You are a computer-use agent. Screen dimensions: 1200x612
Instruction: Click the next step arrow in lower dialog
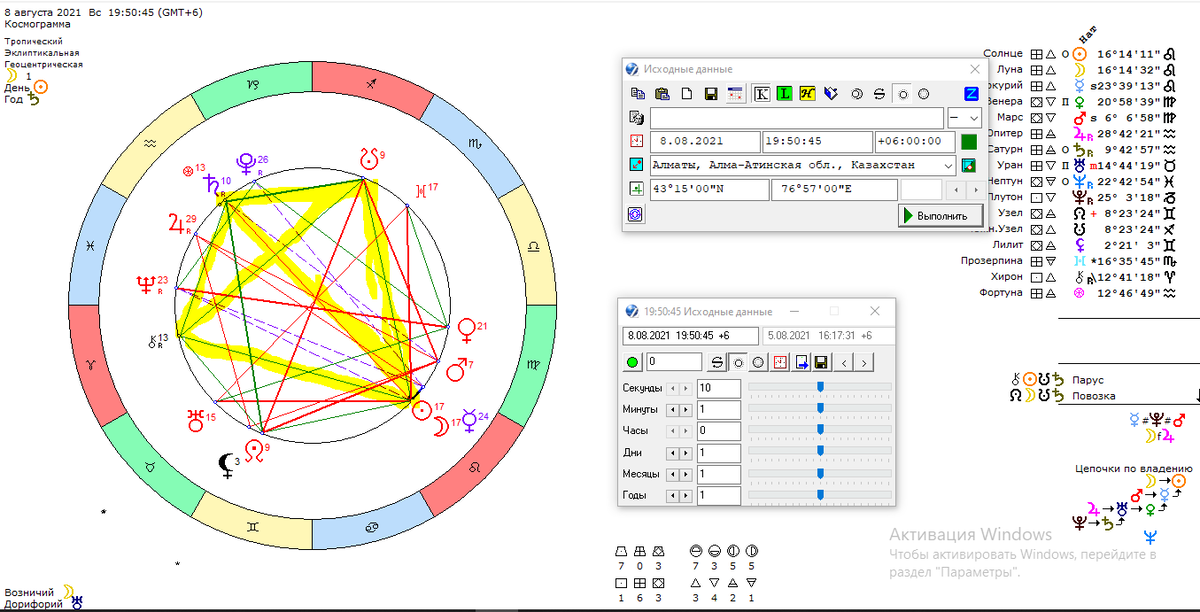[x=863, y=362]
